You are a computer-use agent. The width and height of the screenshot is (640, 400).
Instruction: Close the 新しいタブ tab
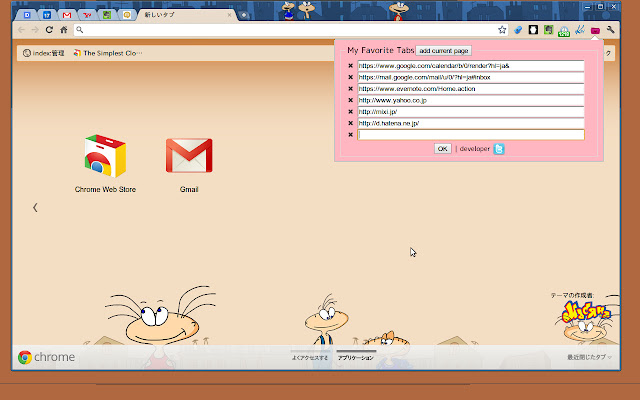pos(229,15)
